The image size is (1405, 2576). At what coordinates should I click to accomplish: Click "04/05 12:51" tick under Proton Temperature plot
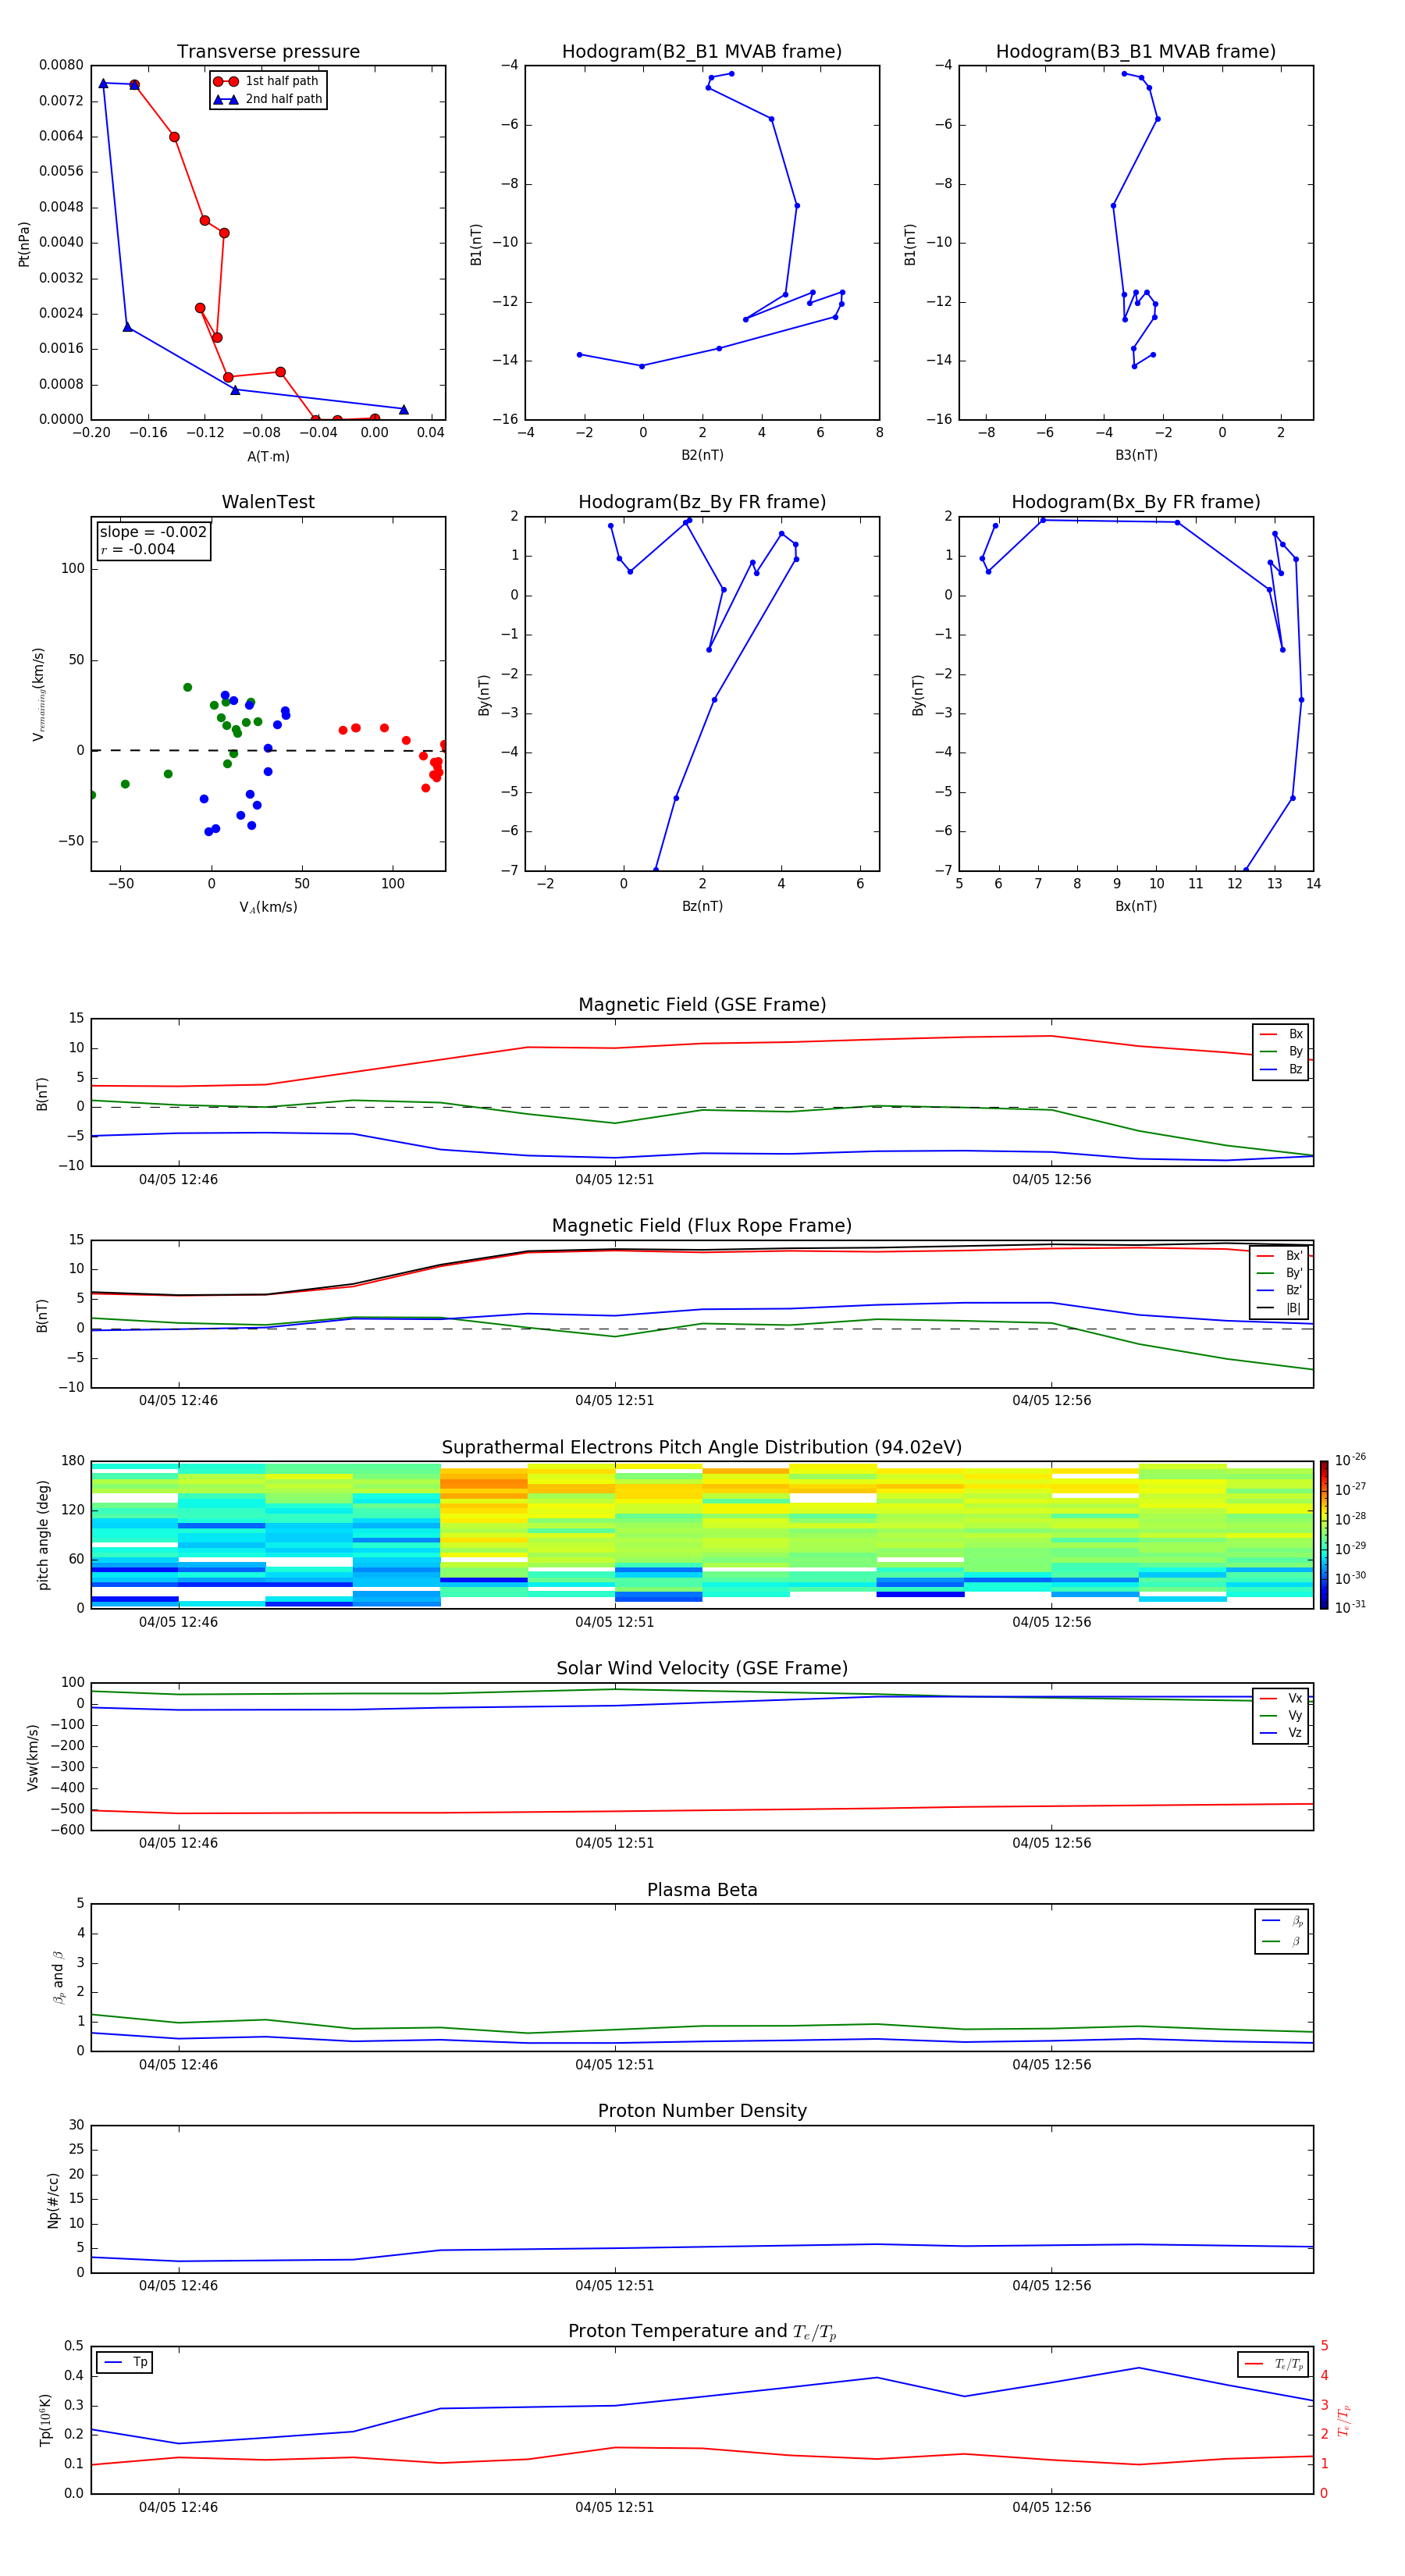click(614, 2507)
